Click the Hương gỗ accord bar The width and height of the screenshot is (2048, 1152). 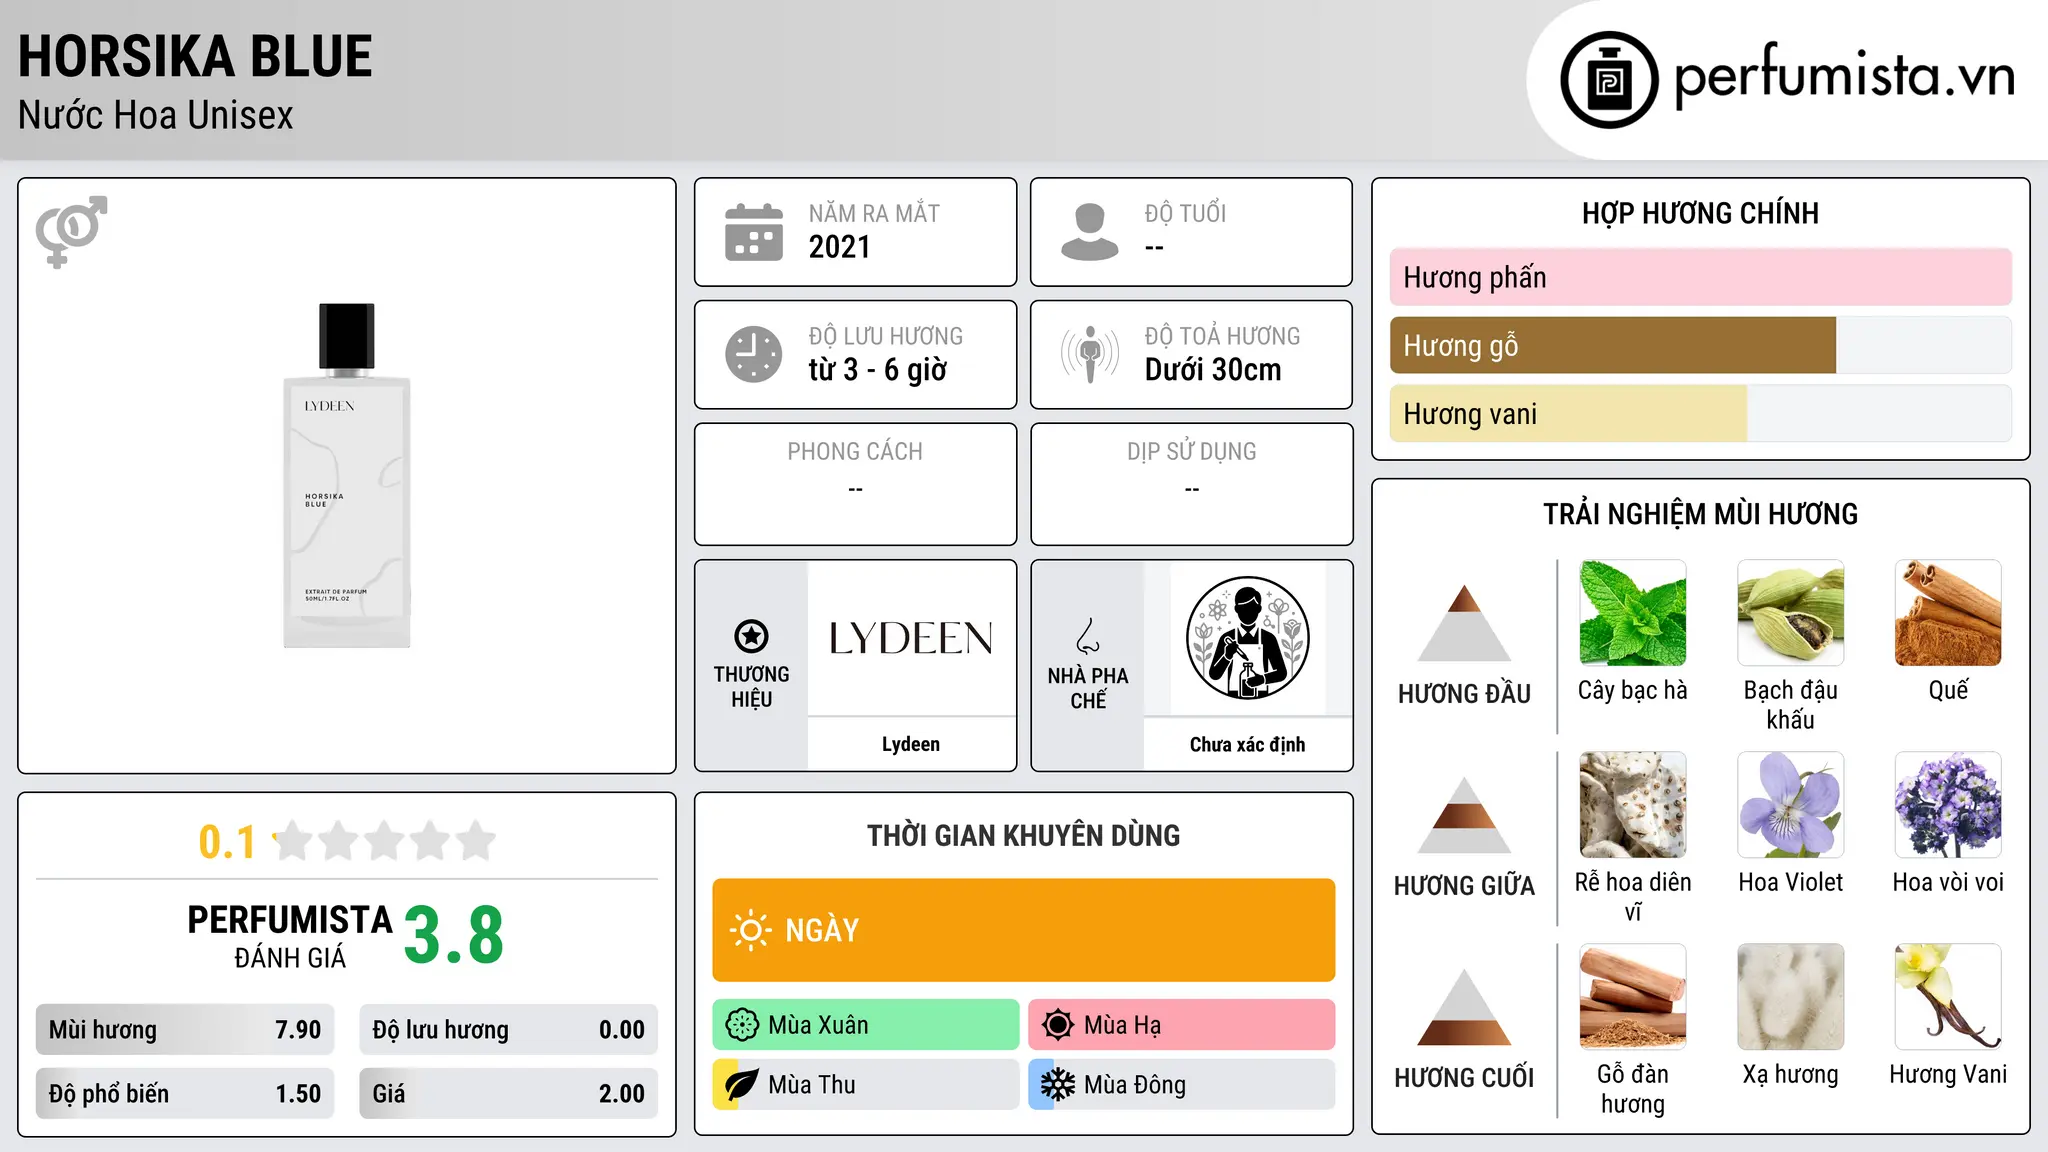[x=1700, y=345]
